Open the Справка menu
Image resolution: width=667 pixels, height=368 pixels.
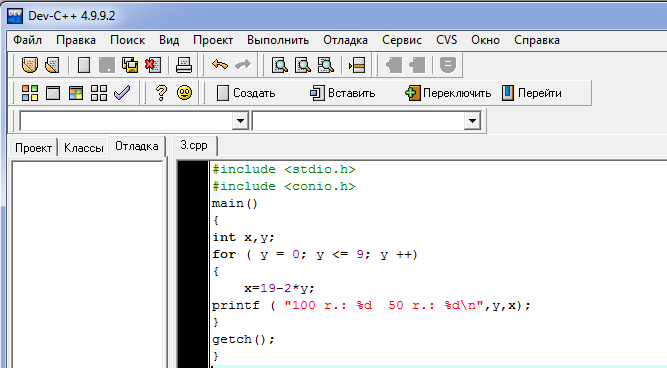pos(536,40)
